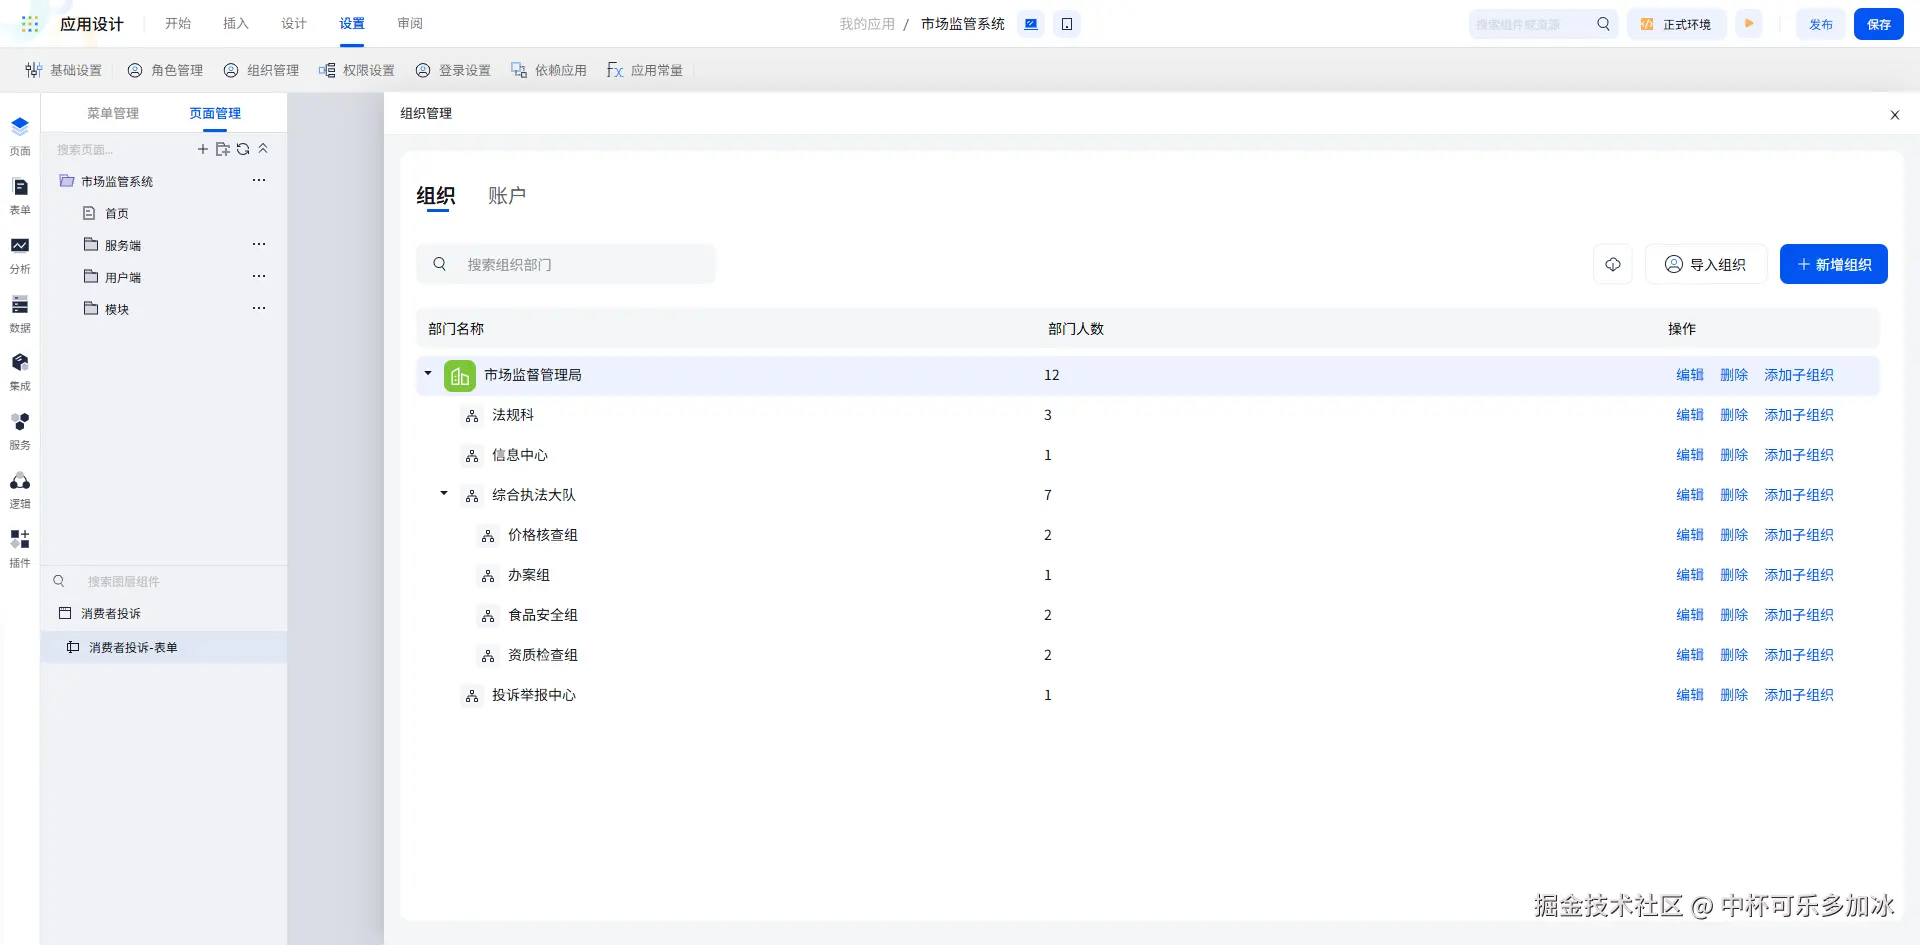Open the 插件 sidebar icon
Viewport: 1920px width, 945px height.
pyautogui.click(x=20, y=548)
